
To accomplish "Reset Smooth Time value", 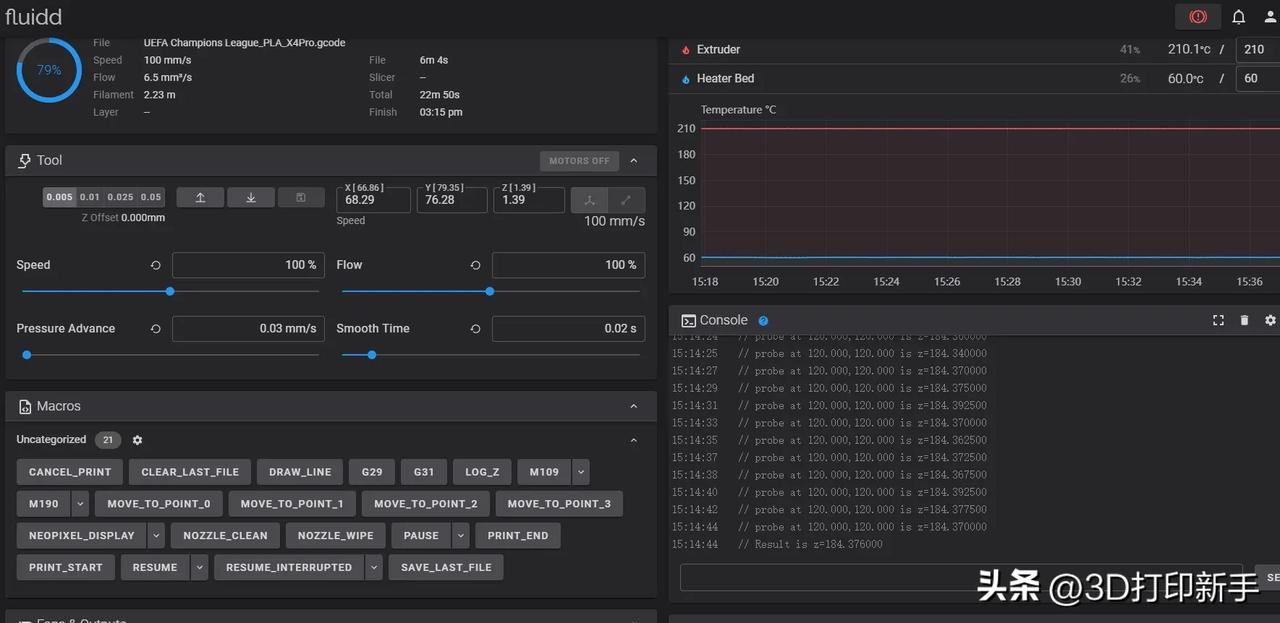I will click(475, 328).
